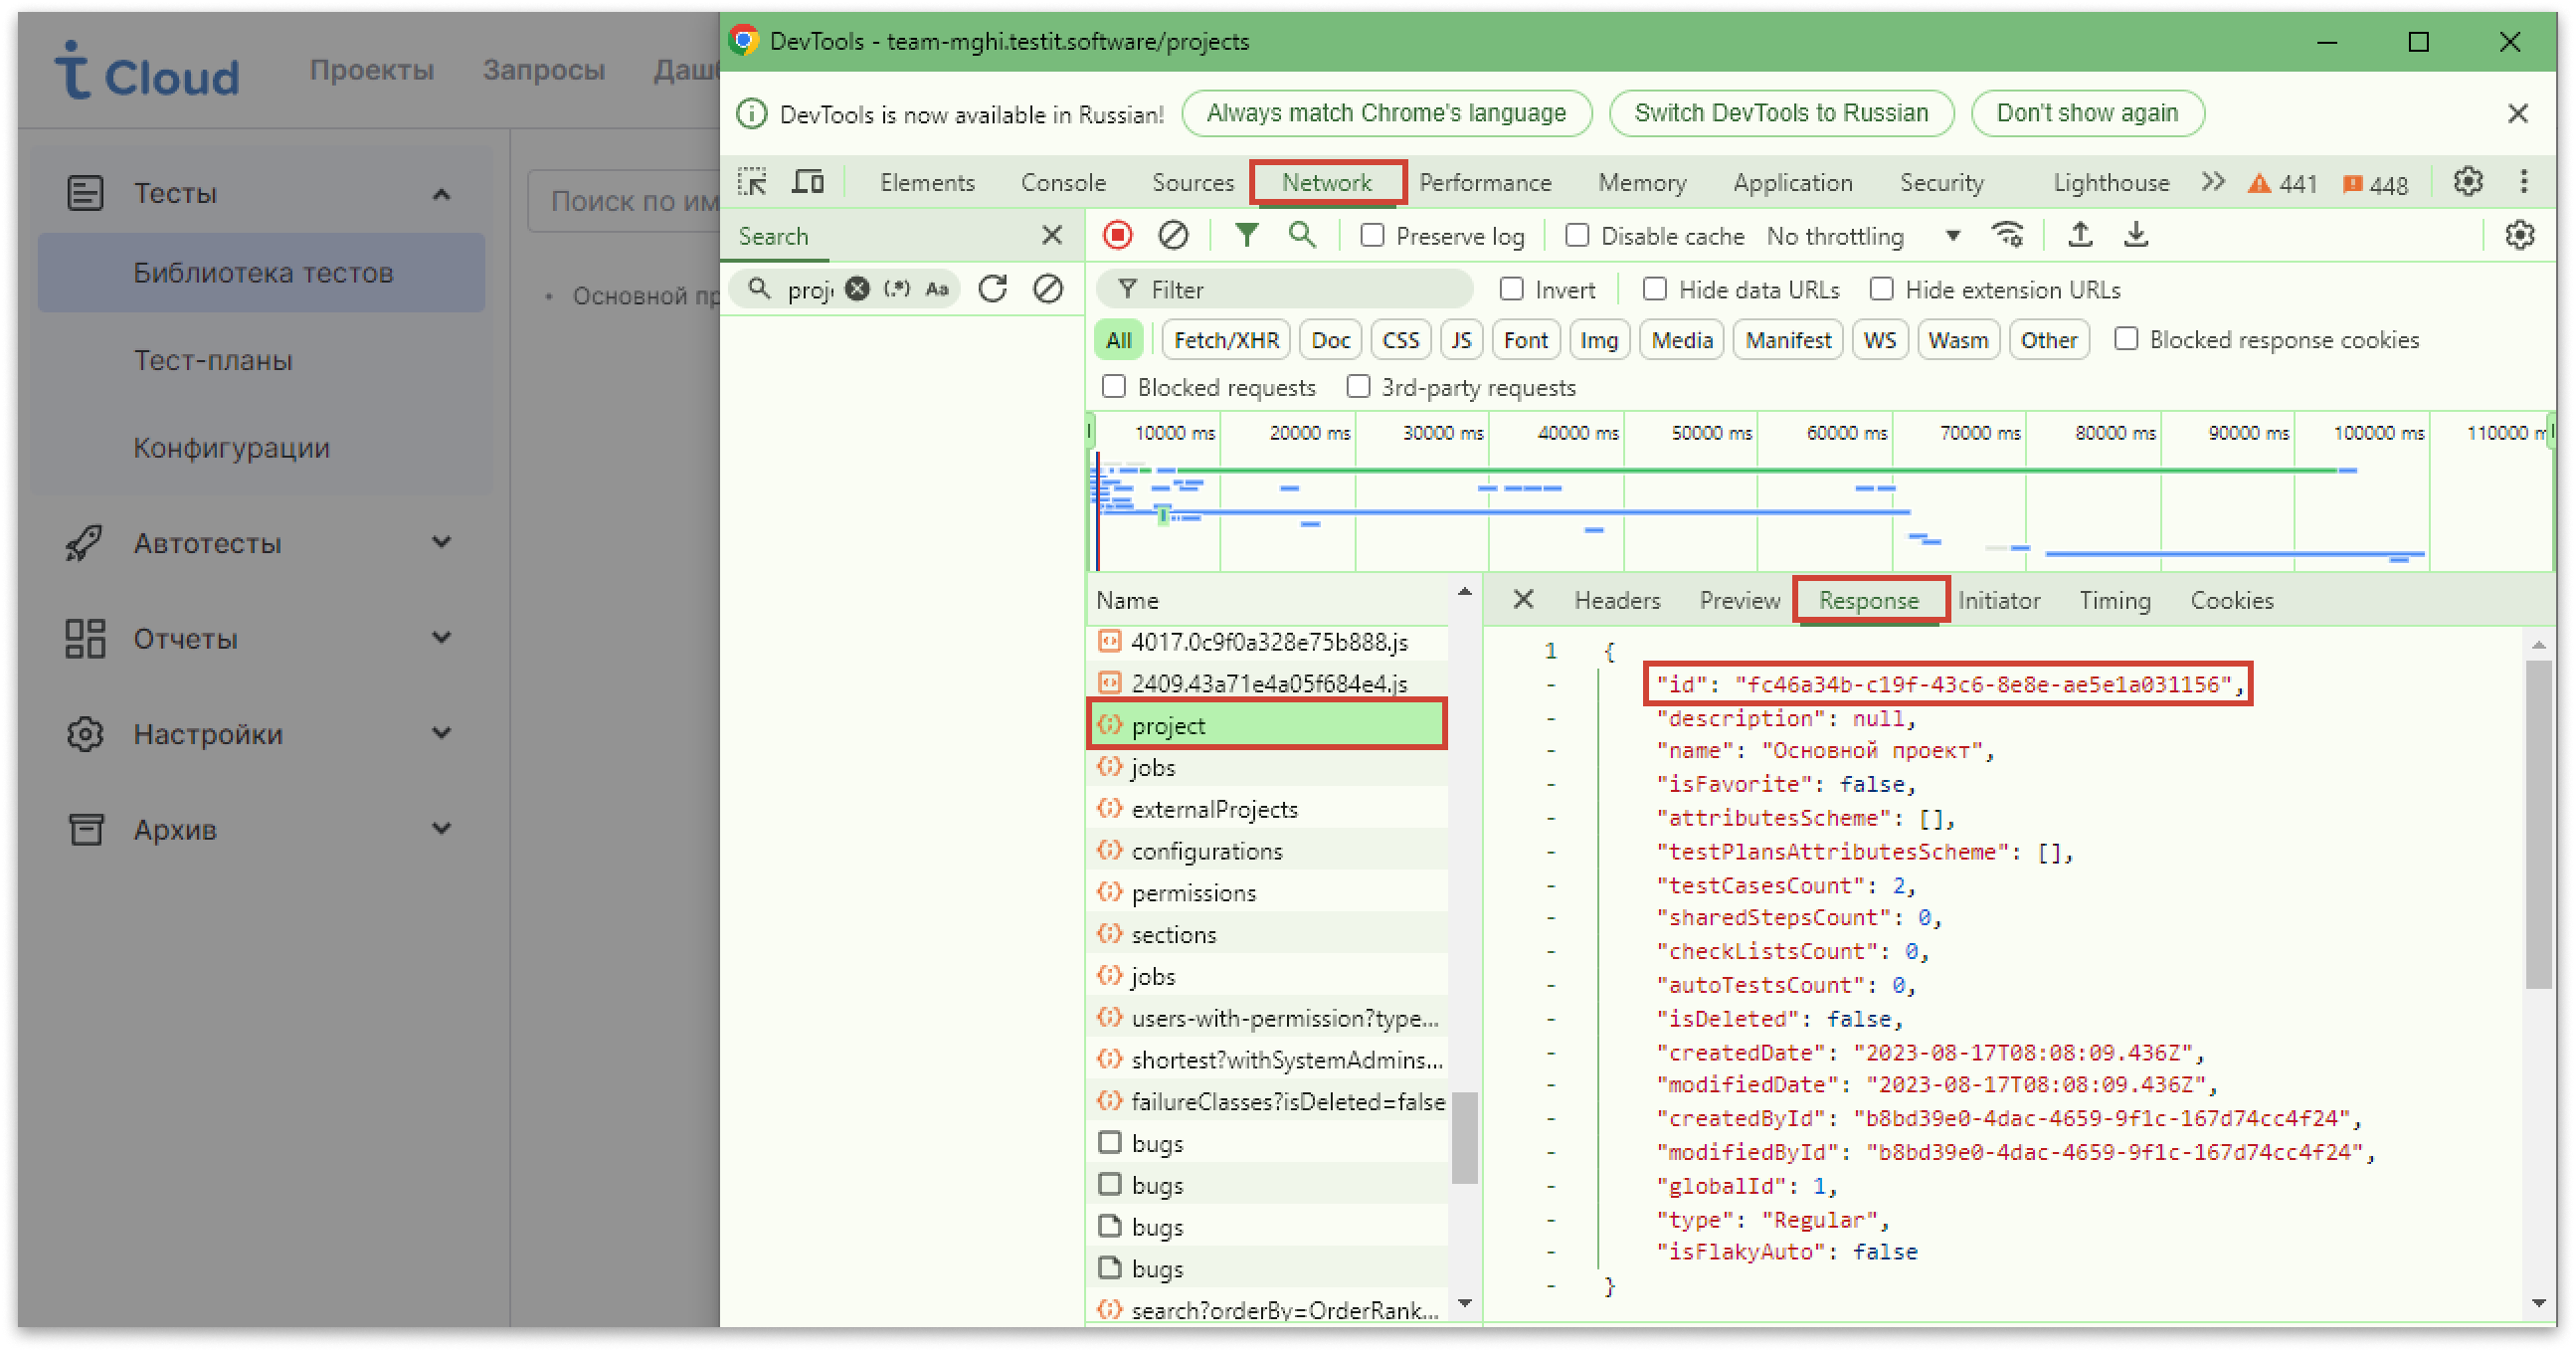The width and height of the screenshot is (2576, 1353).
Task: Click the clear network log icon
Action: (1174, 235)
